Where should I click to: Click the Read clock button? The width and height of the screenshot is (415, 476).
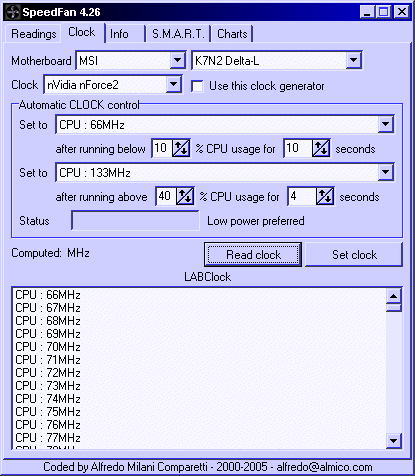click(x=253, y=255)
